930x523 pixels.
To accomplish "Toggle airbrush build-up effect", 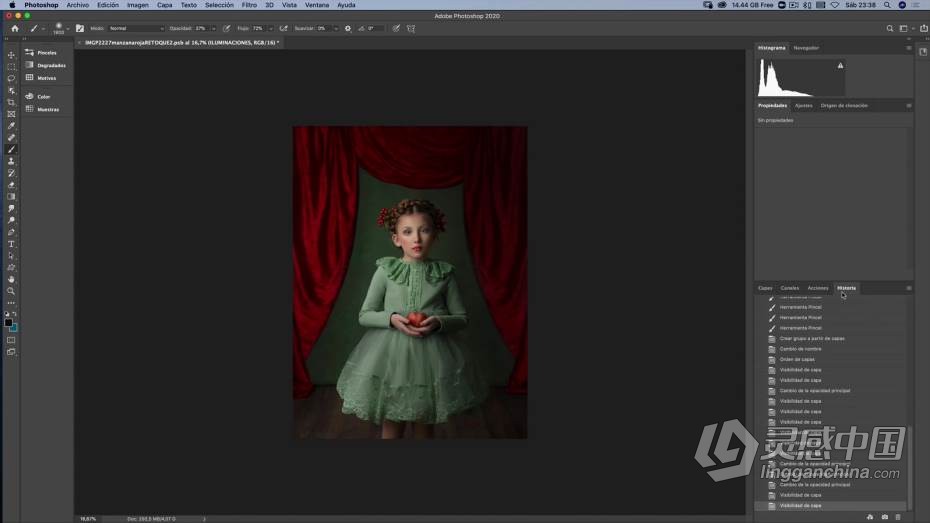I will click(x=284, y=28).
